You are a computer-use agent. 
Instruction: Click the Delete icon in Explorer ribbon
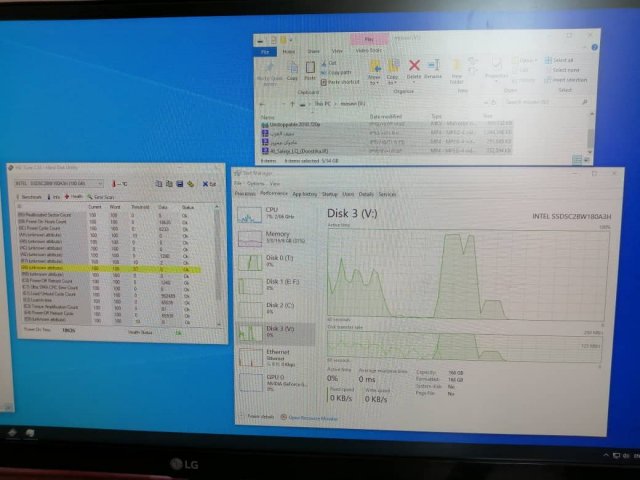tap(414, 67)
